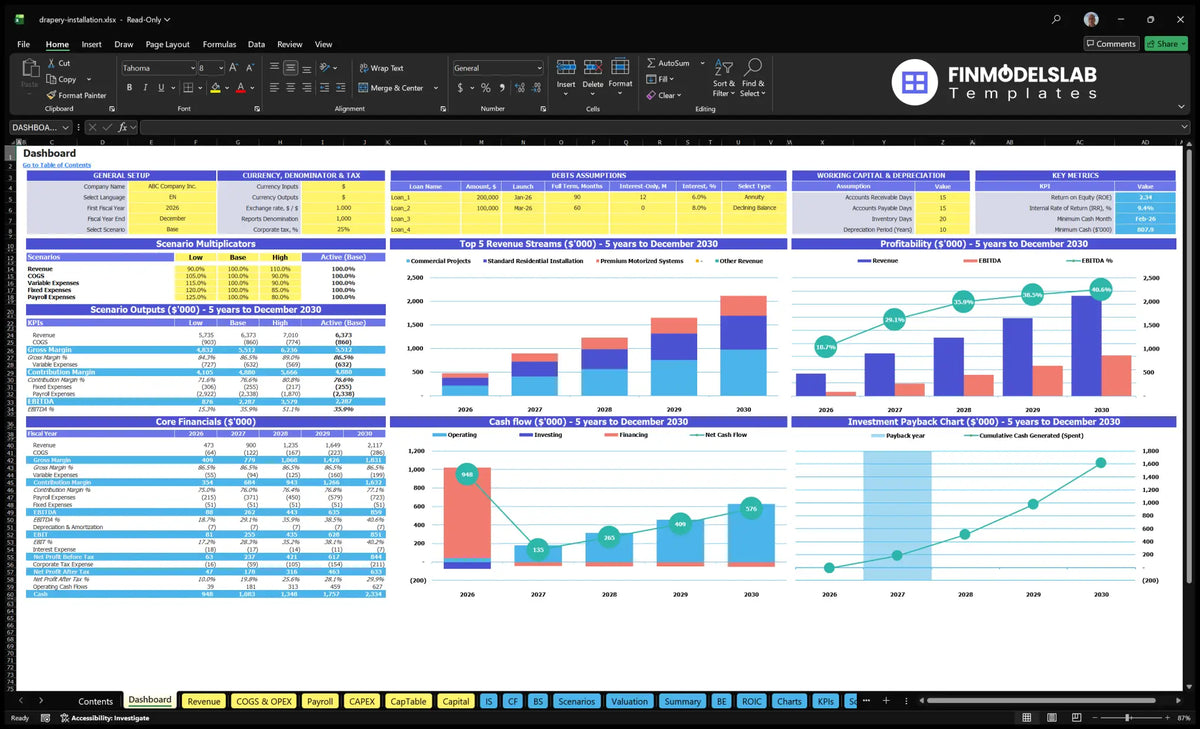This screenshot has height=729, width=1200.
Task: Click the Top Align icon
Action: 274,68
